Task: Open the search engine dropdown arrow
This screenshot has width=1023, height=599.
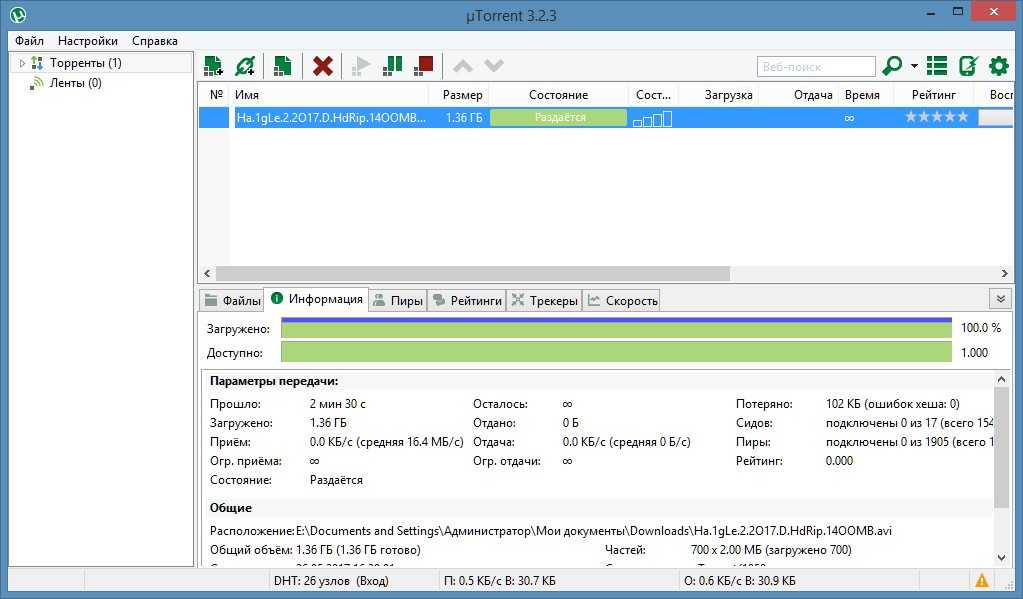Action: pos(914,66)
